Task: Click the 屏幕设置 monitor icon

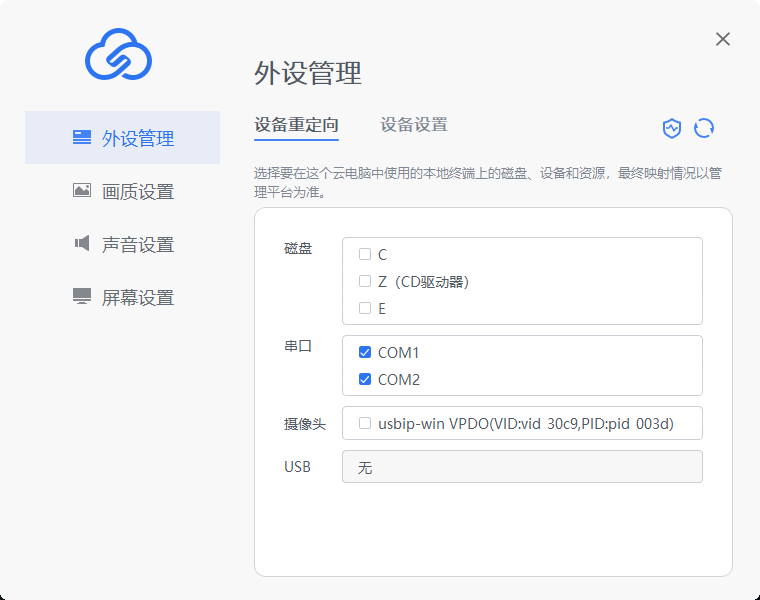Action: pos(82,297)
